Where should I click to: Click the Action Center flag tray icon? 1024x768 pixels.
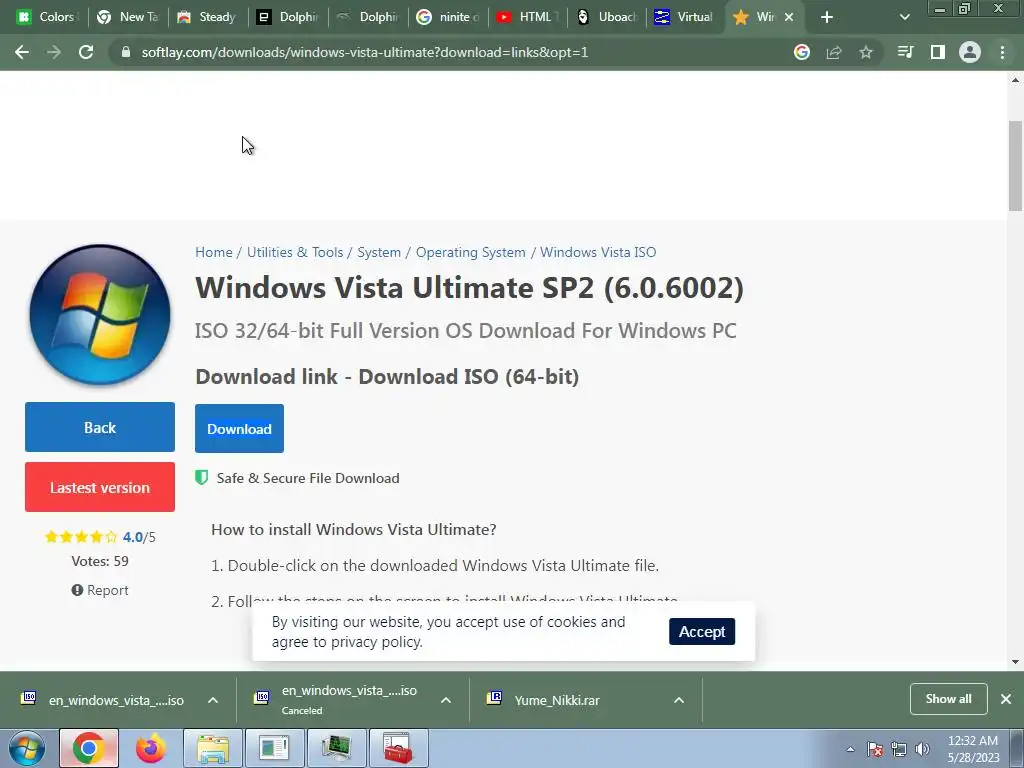875,749
